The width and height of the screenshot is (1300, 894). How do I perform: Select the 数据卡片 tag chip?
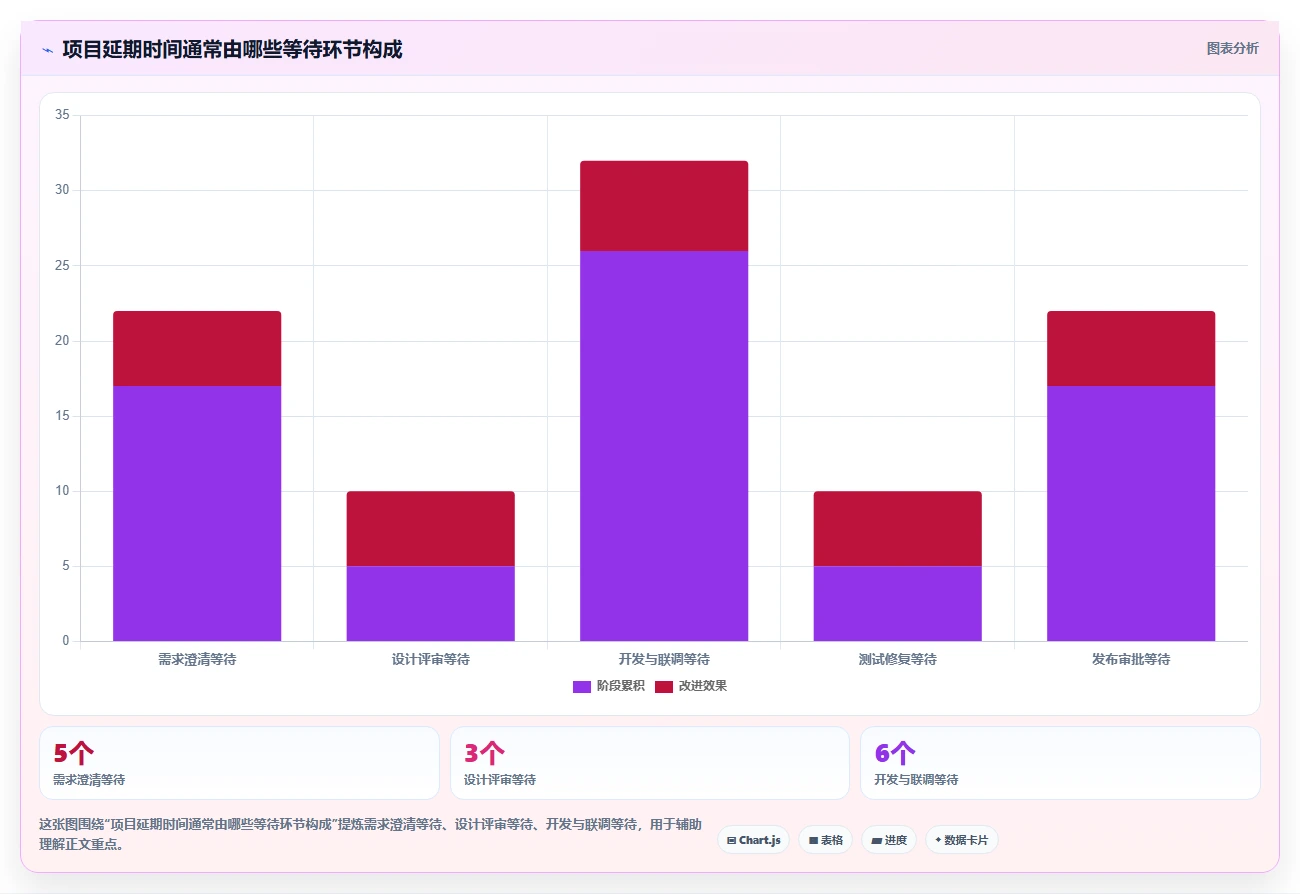(962, 840)
